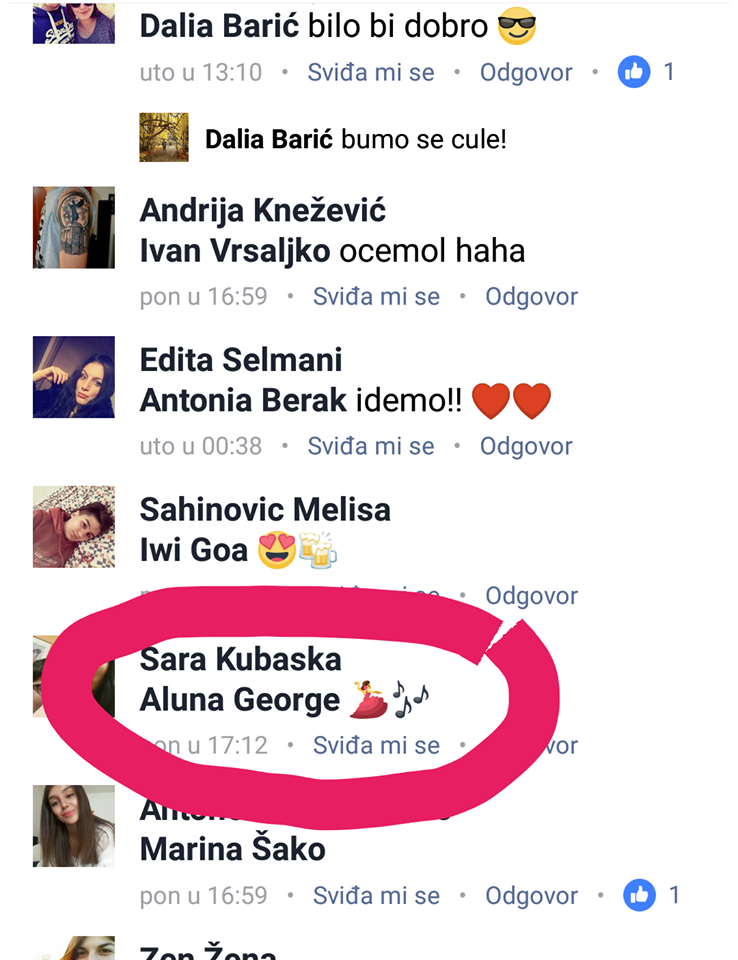This screenshot has width=738, height=960.
Task: Open tagged profile Ivan Vrsaljko
Action: [235, 251]
